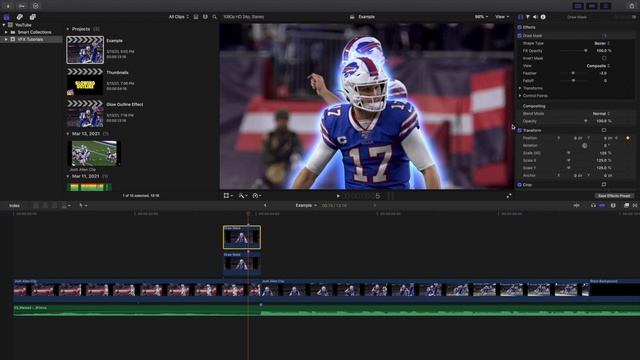Open browser search magnifier icon
The width and height of the screenshot is (640, 360).
click(x=215, y=17)
